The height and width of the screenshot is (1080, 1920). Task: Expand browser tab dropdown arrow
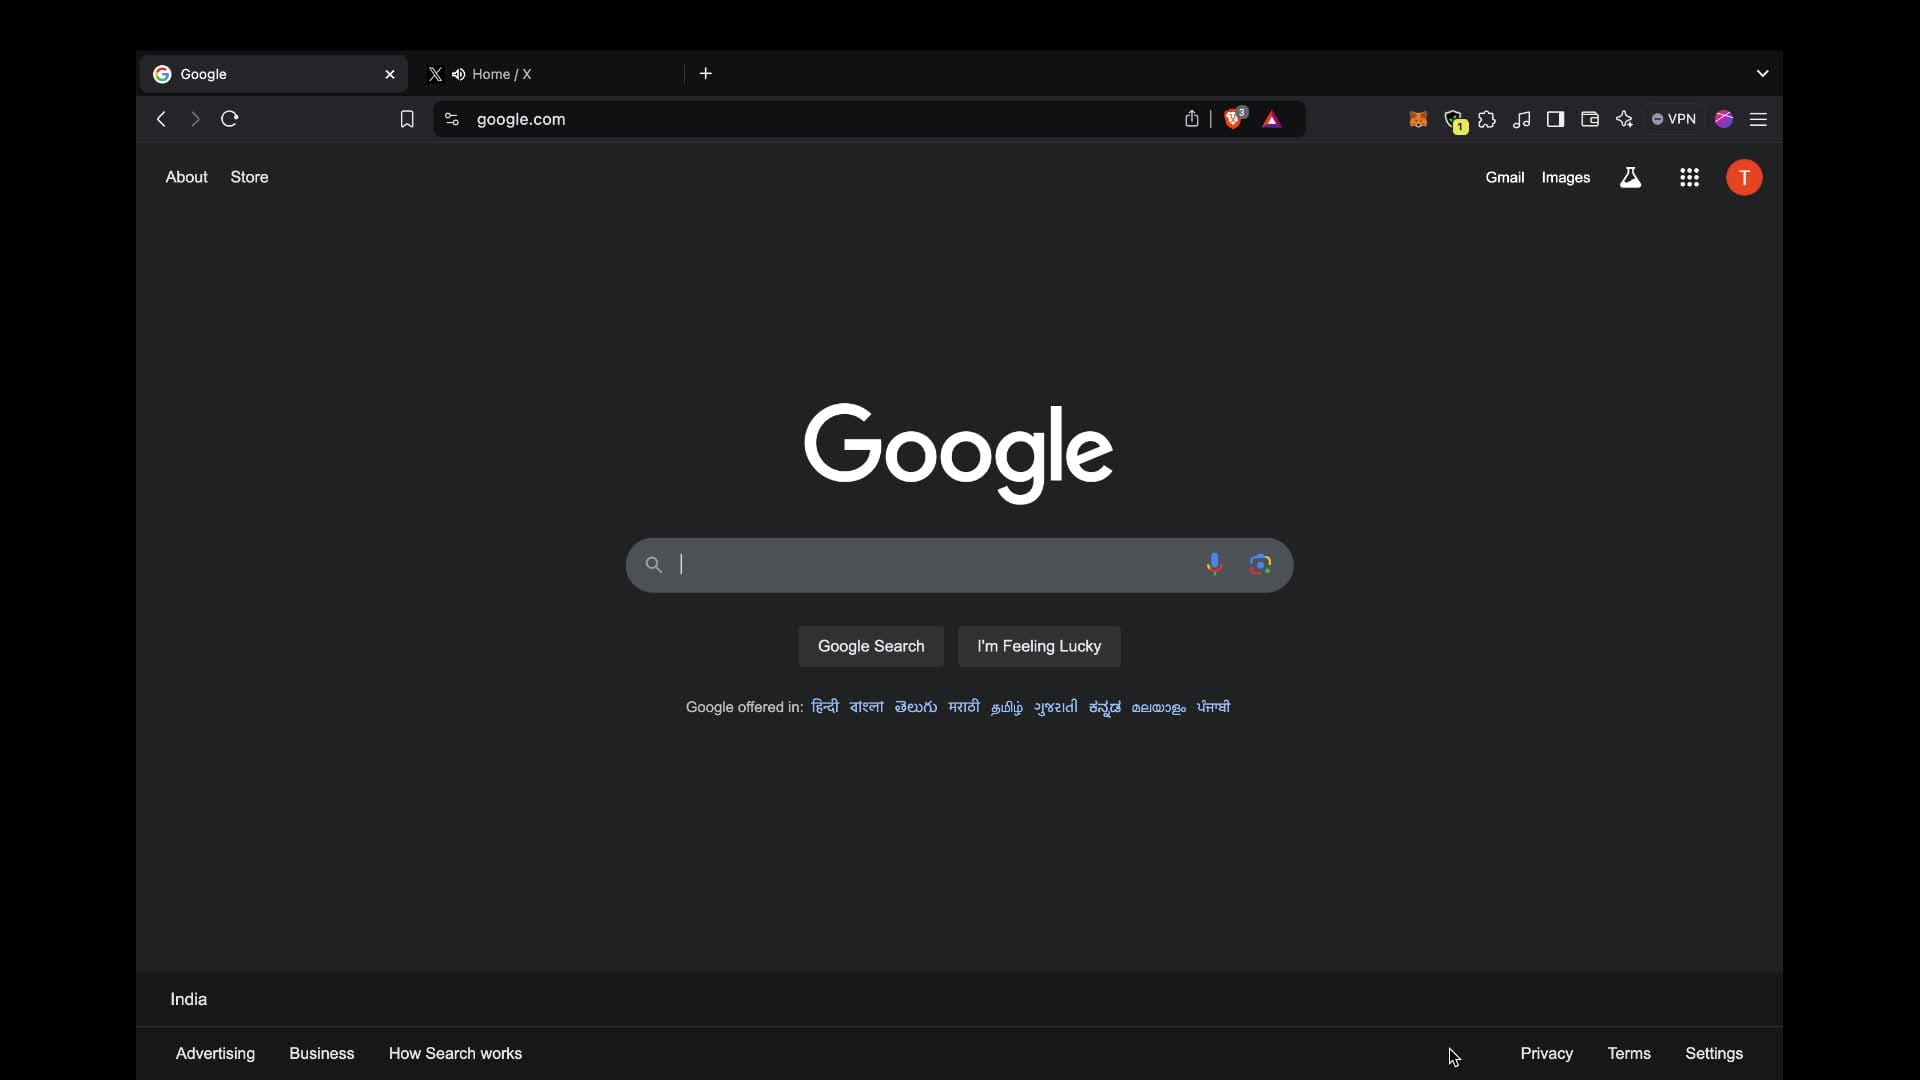point(1763,73)
